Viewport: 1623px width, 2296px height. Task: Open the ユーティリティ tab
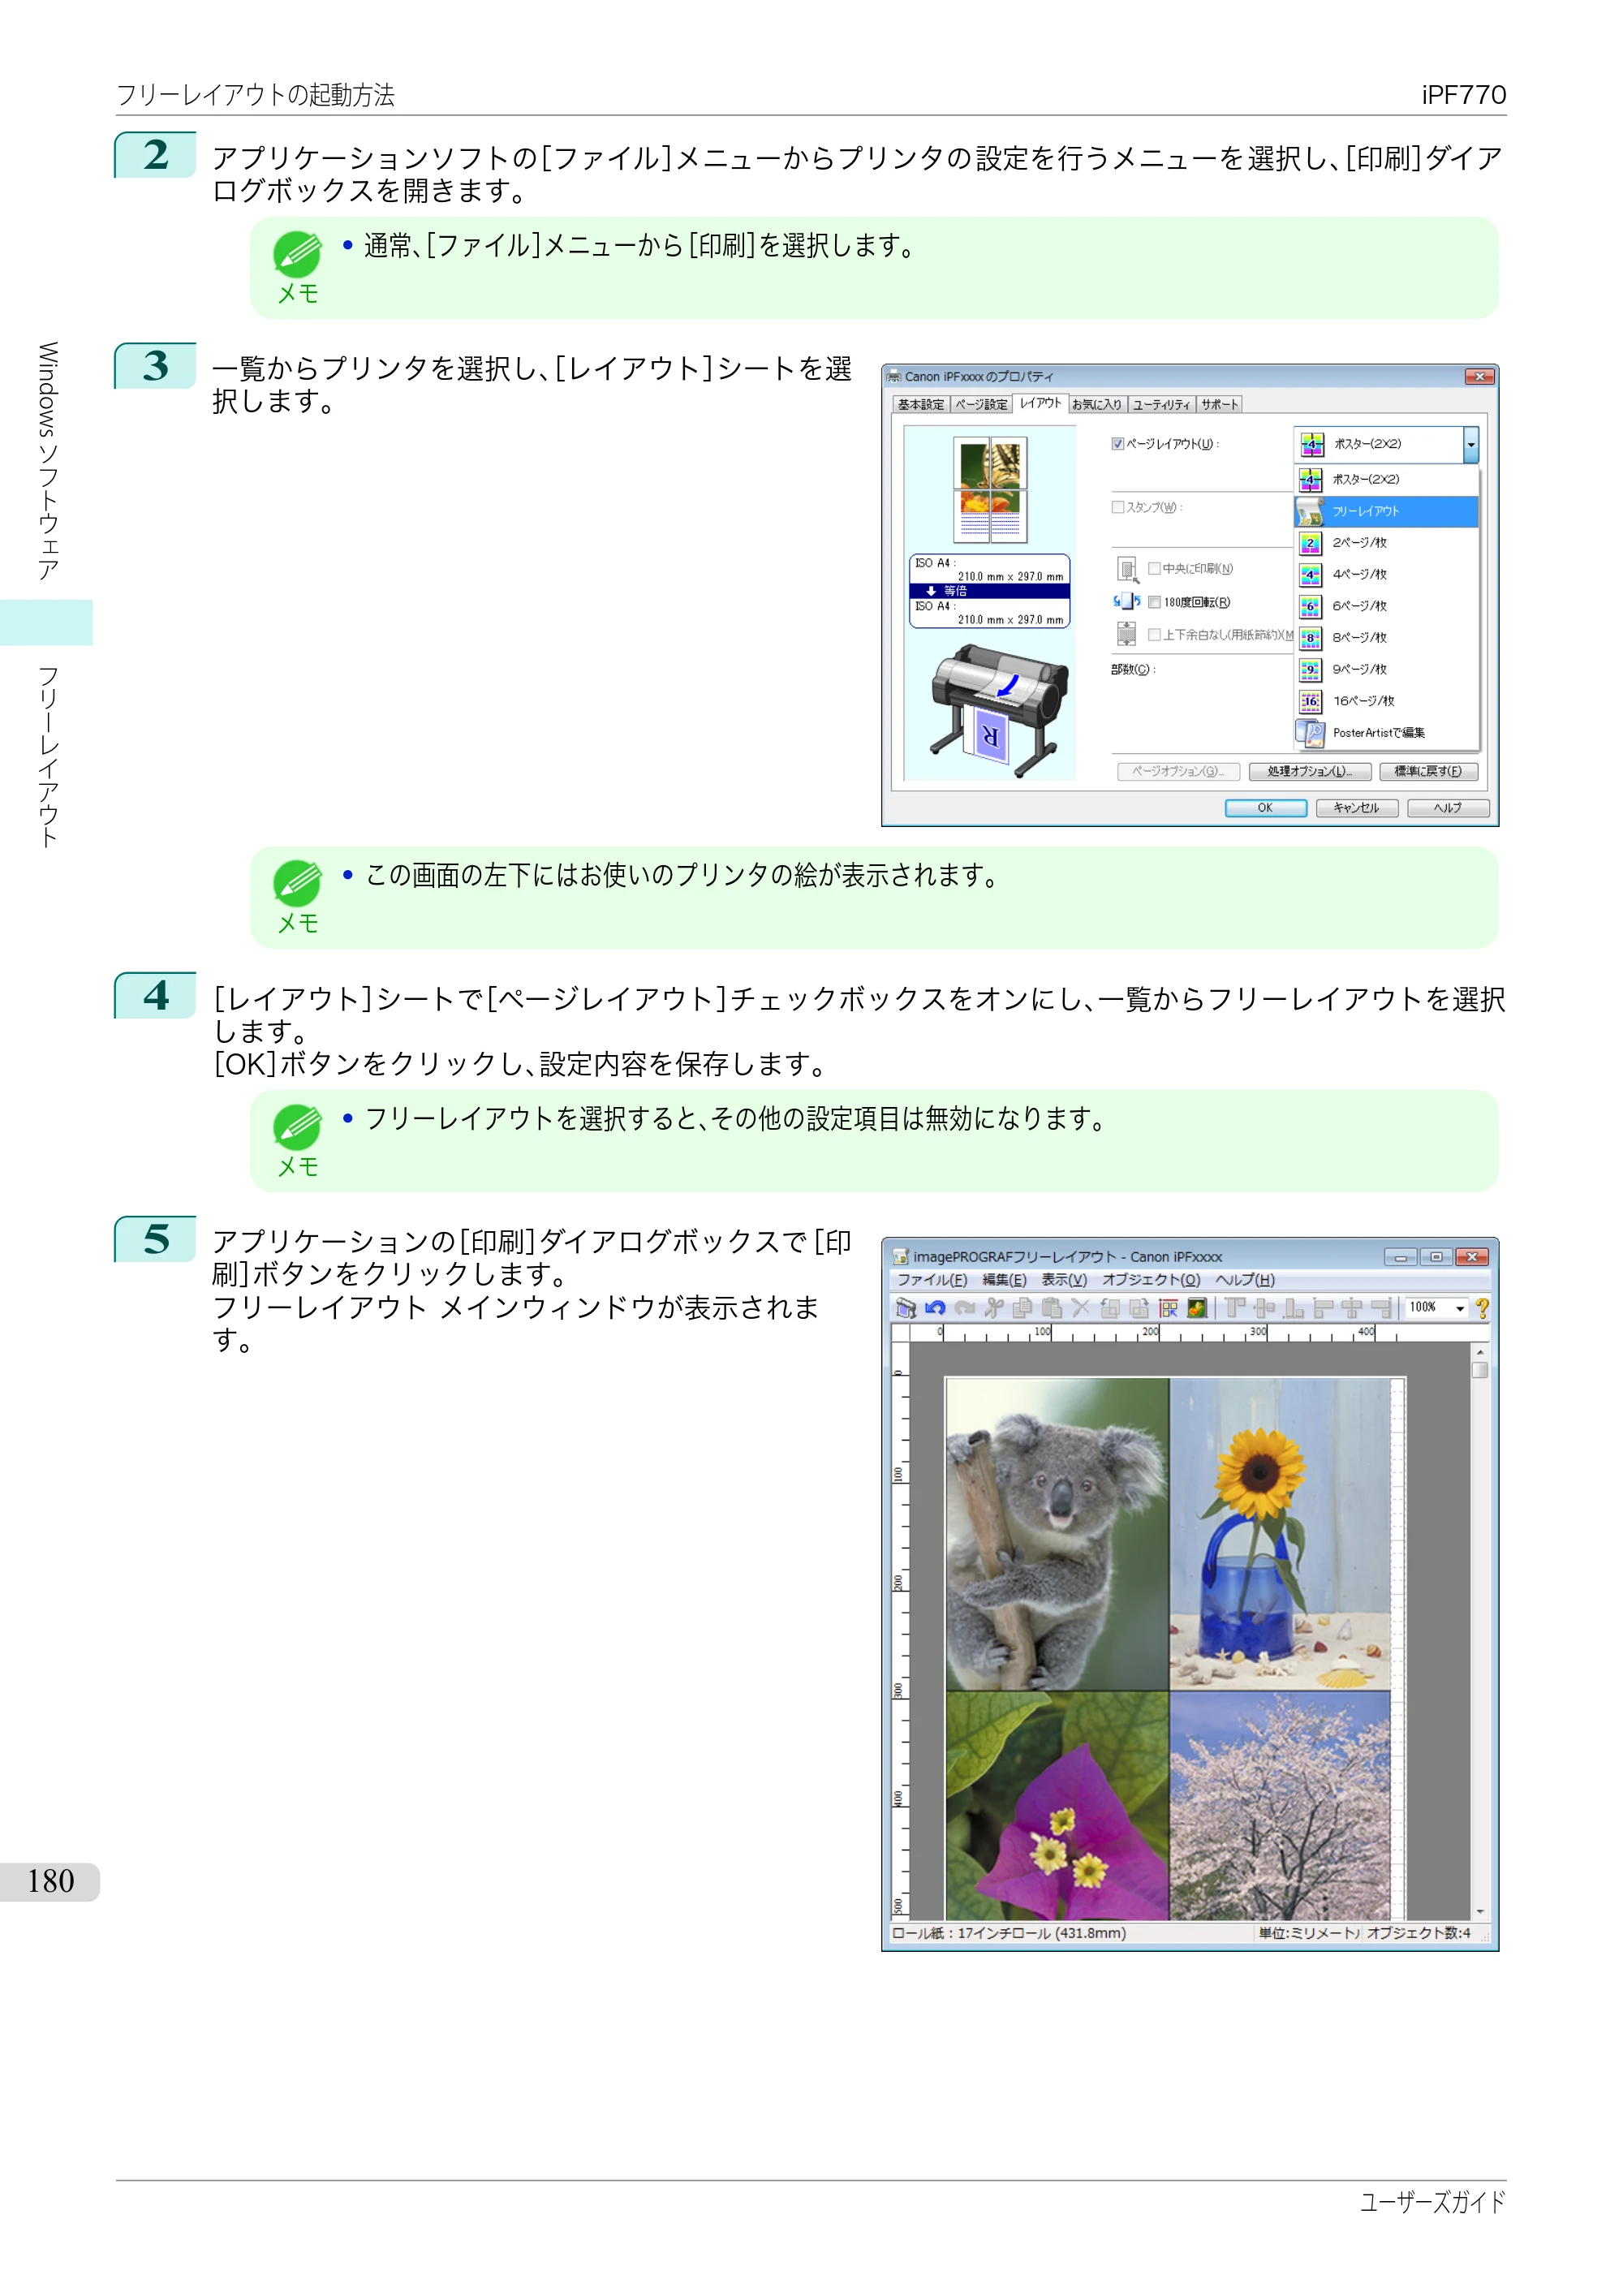coord(1161,405)
